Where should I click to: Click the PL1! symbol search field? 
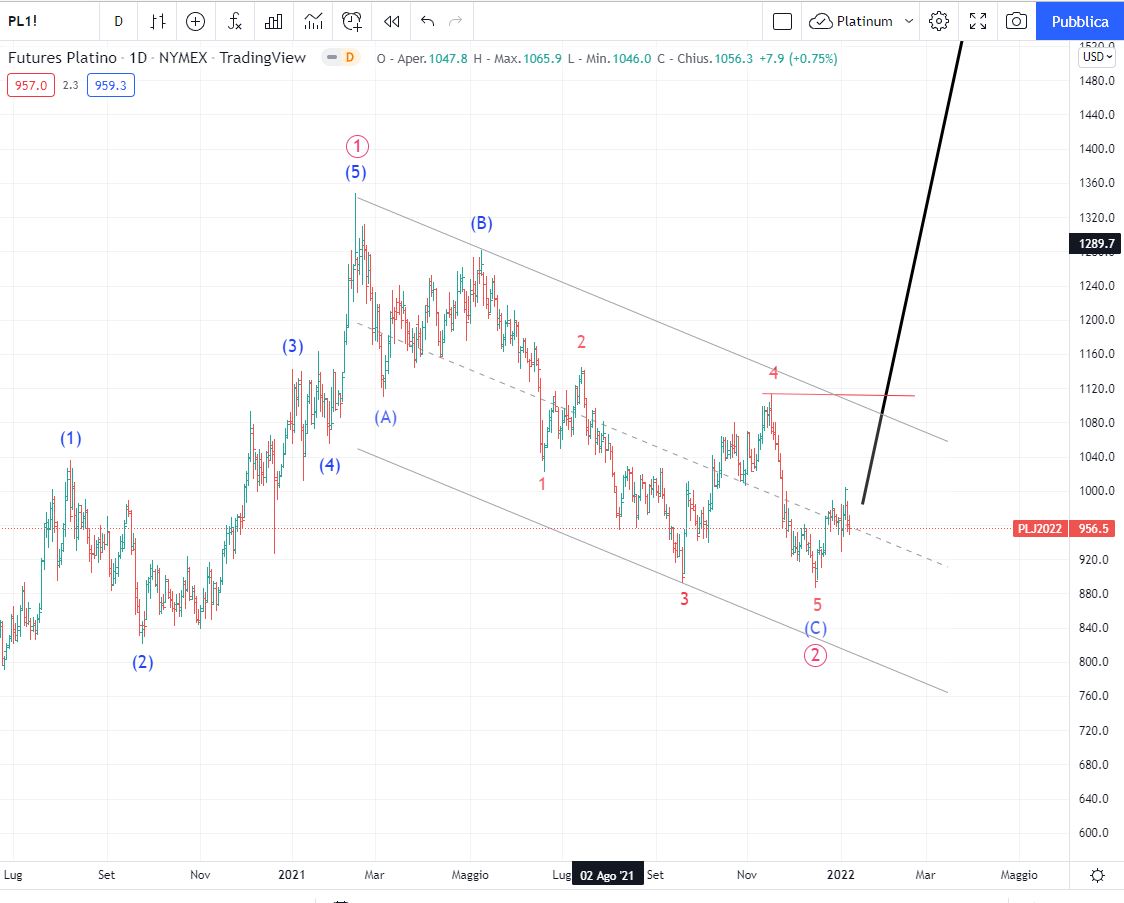pos(48,22)
